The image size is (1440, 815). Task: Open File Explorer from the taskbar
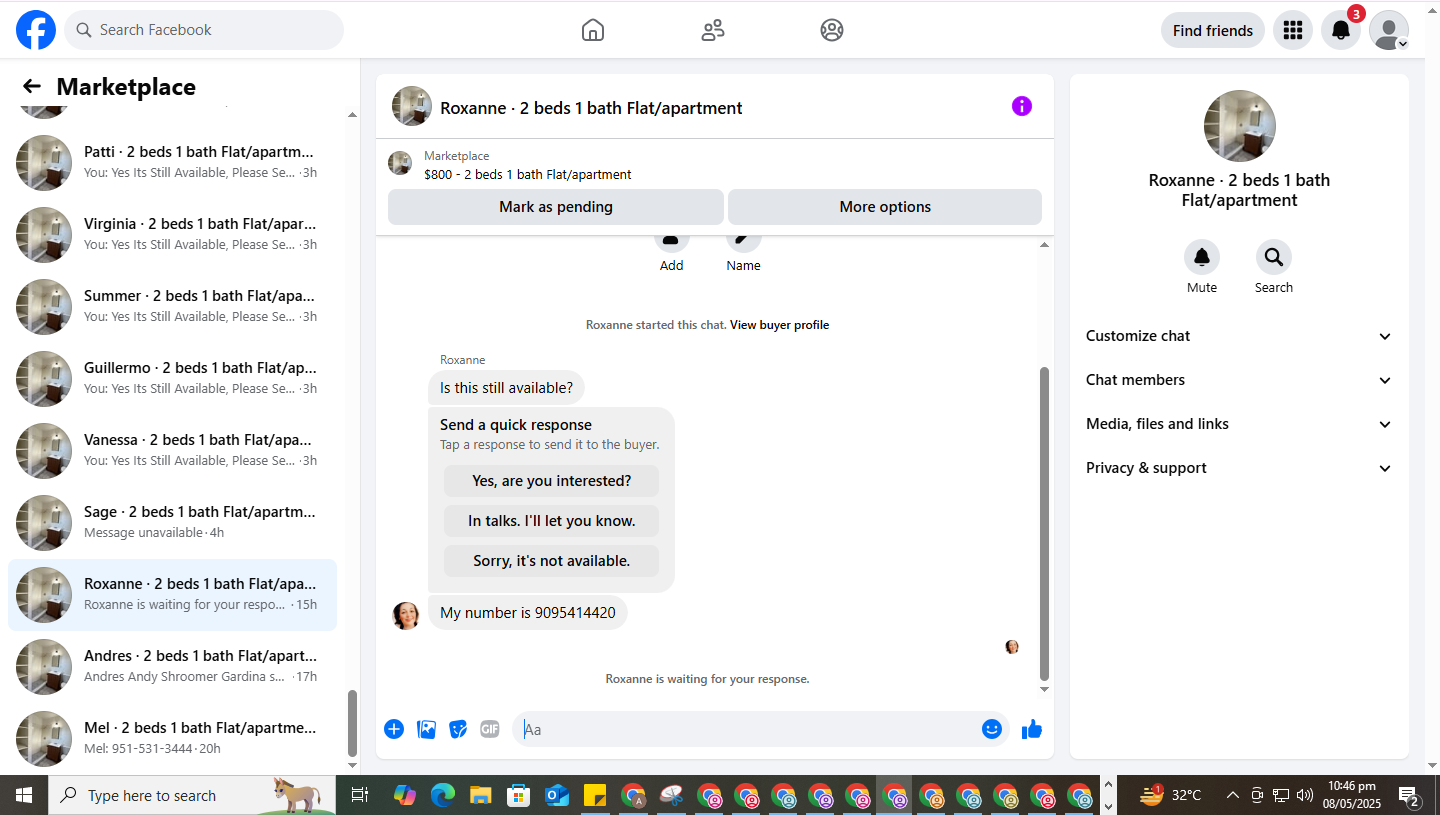point(481,795)
